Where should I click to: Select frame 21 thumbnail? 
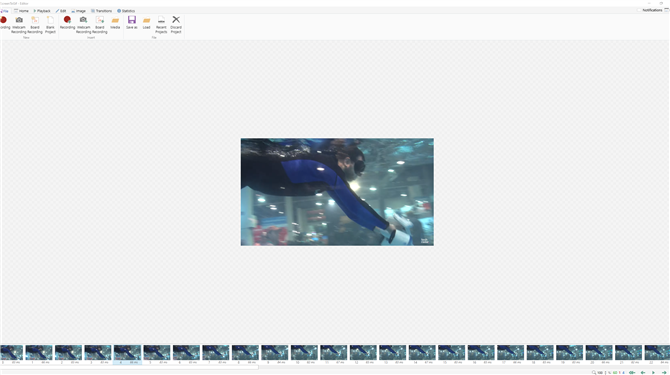[629, 354]
